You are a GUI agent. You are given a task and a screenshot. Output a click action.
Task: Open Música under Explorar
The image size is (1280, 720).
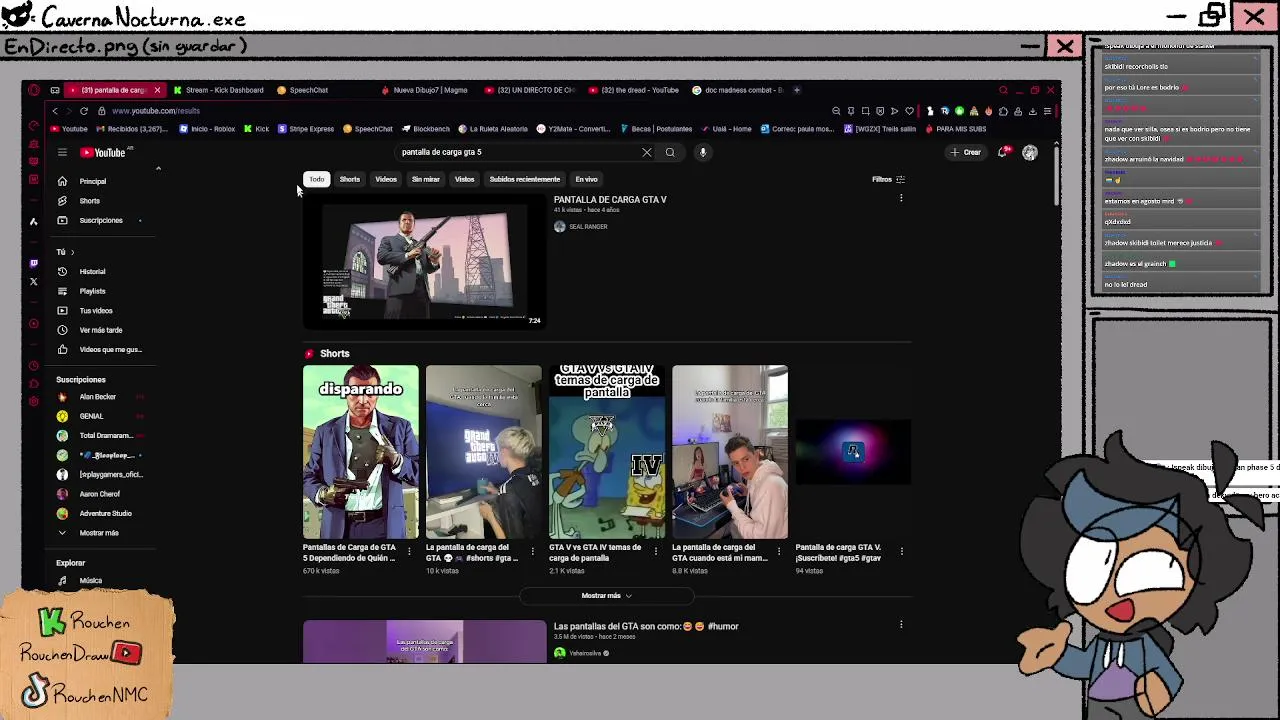pos(90,580)
